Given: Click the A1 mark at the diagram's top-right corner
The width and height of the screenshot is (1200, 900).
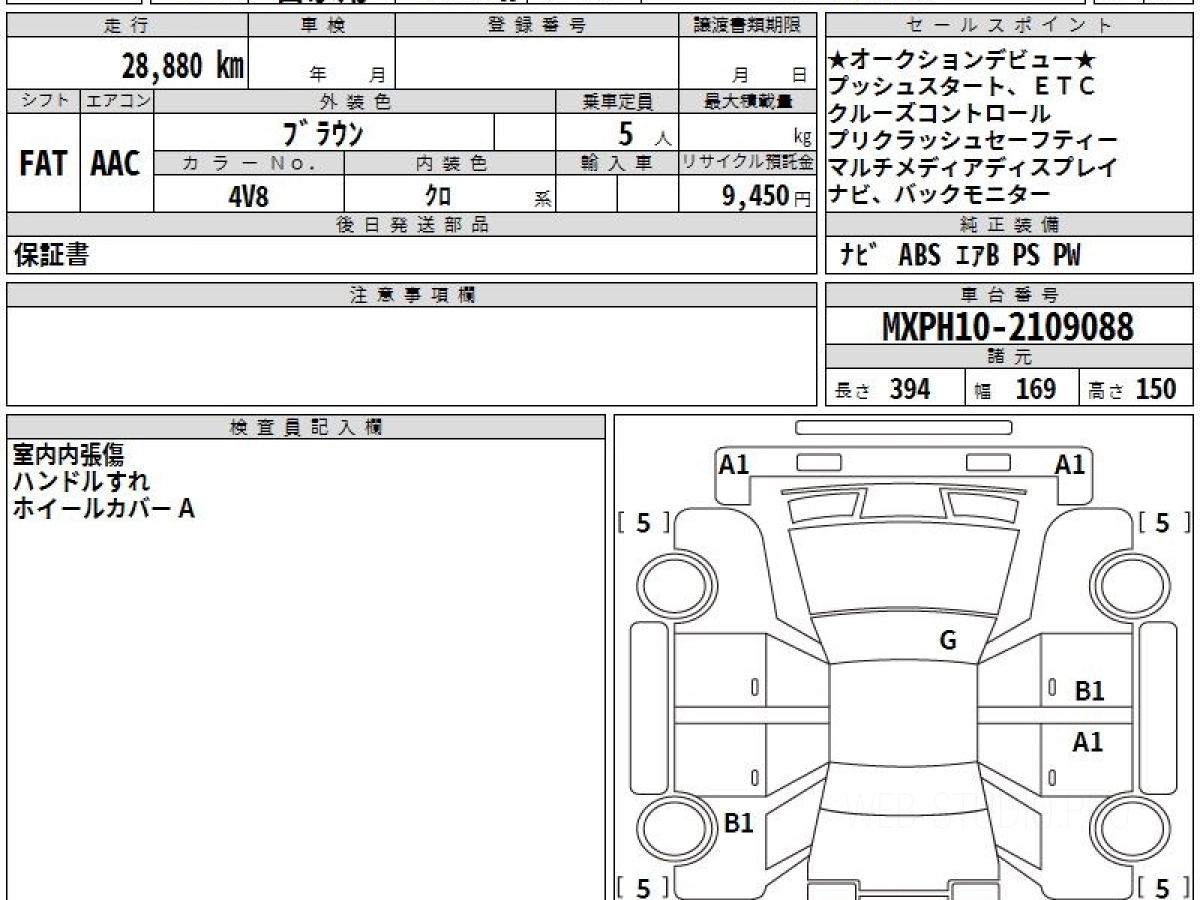Looking at the screenshot, I should coord(1070,464).
